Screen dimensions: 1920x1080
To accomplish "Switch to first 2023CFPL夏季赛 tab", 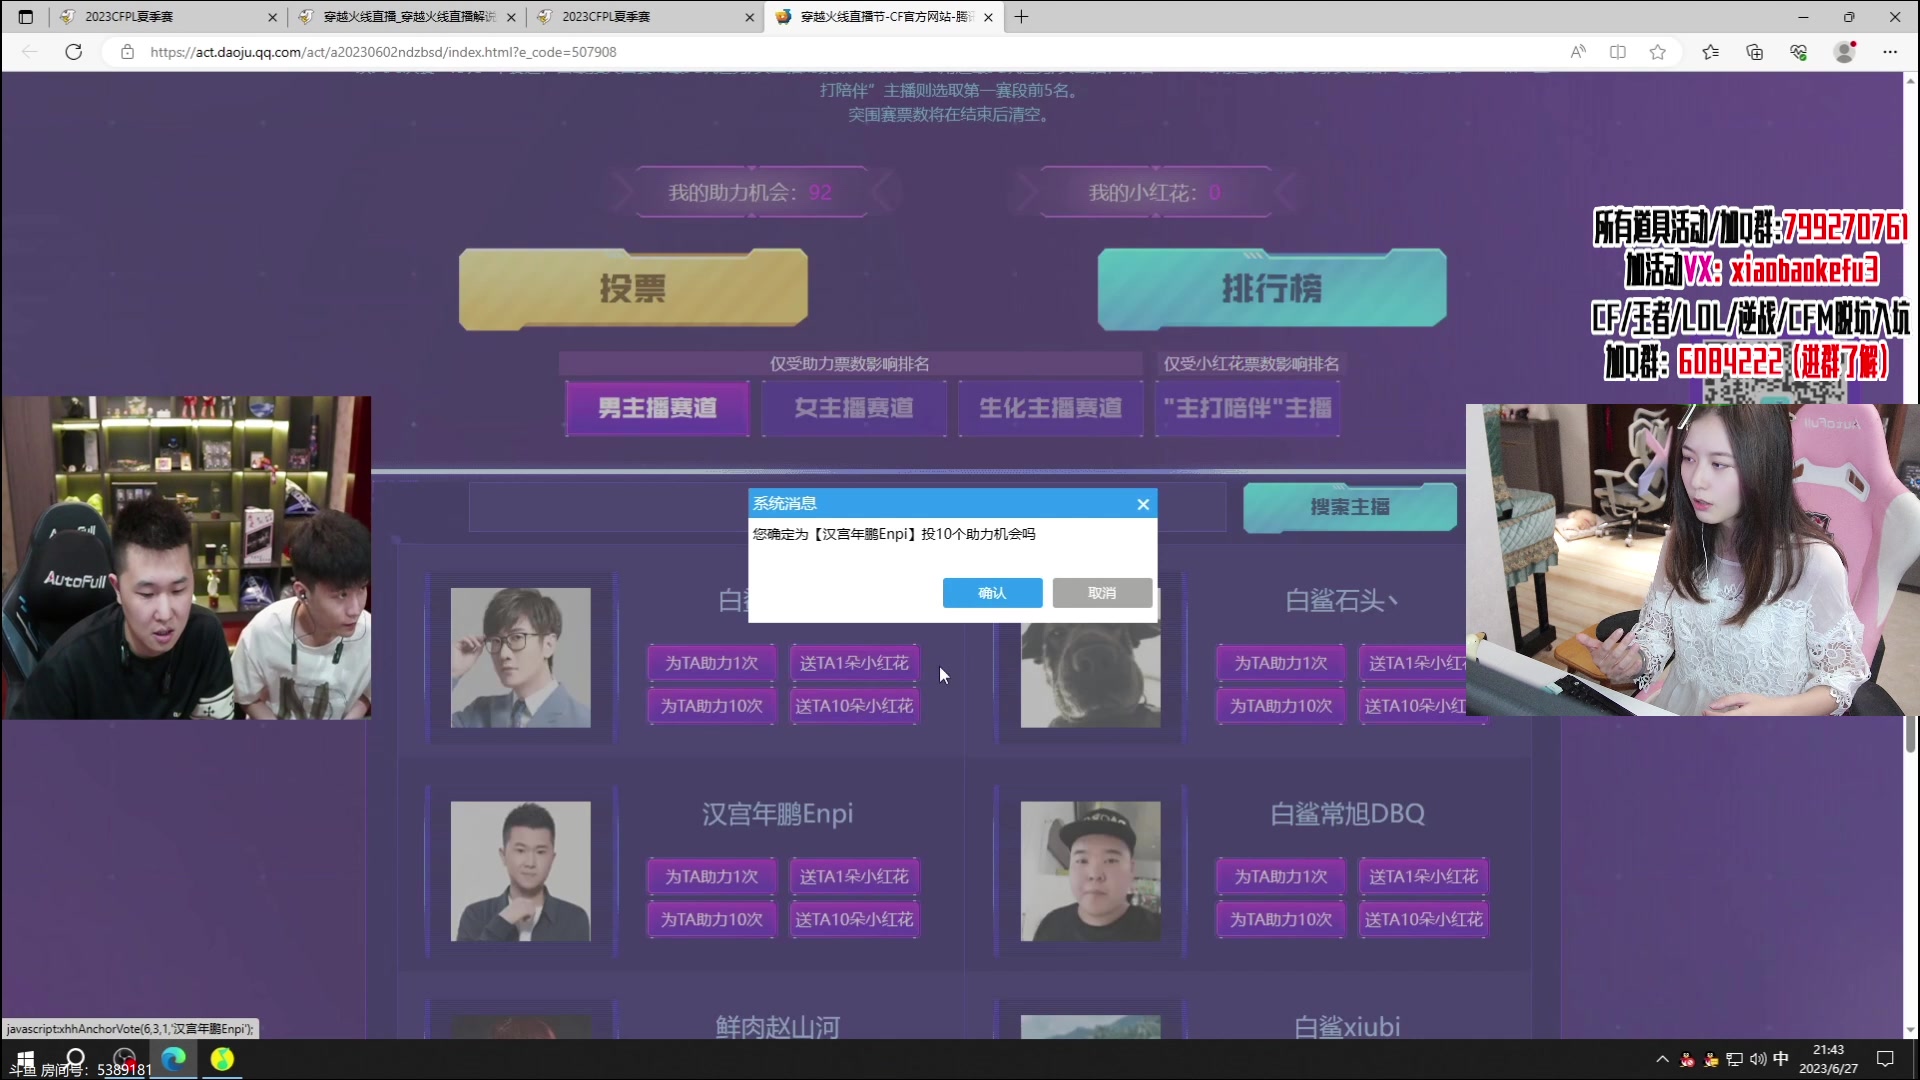I will pyautogui.click(x=168, y=17).
